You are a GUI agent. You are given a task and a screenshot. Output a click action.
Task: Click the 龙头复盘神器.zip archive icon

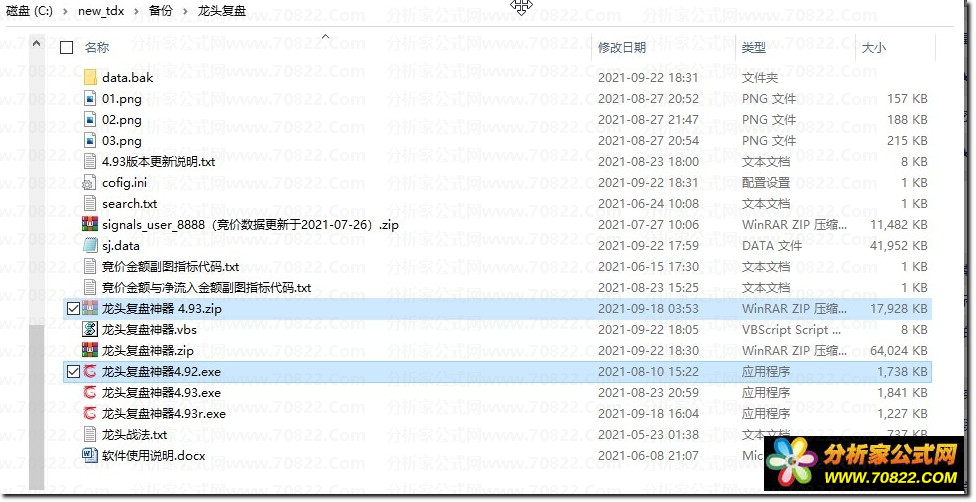coord(90,351)
